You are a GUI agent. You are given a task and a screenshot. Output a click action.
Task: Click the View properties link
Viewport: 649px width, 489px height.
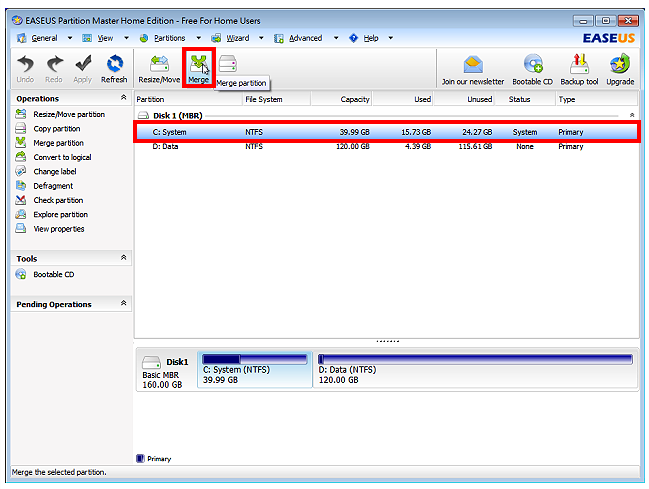(x=59, y=229)
